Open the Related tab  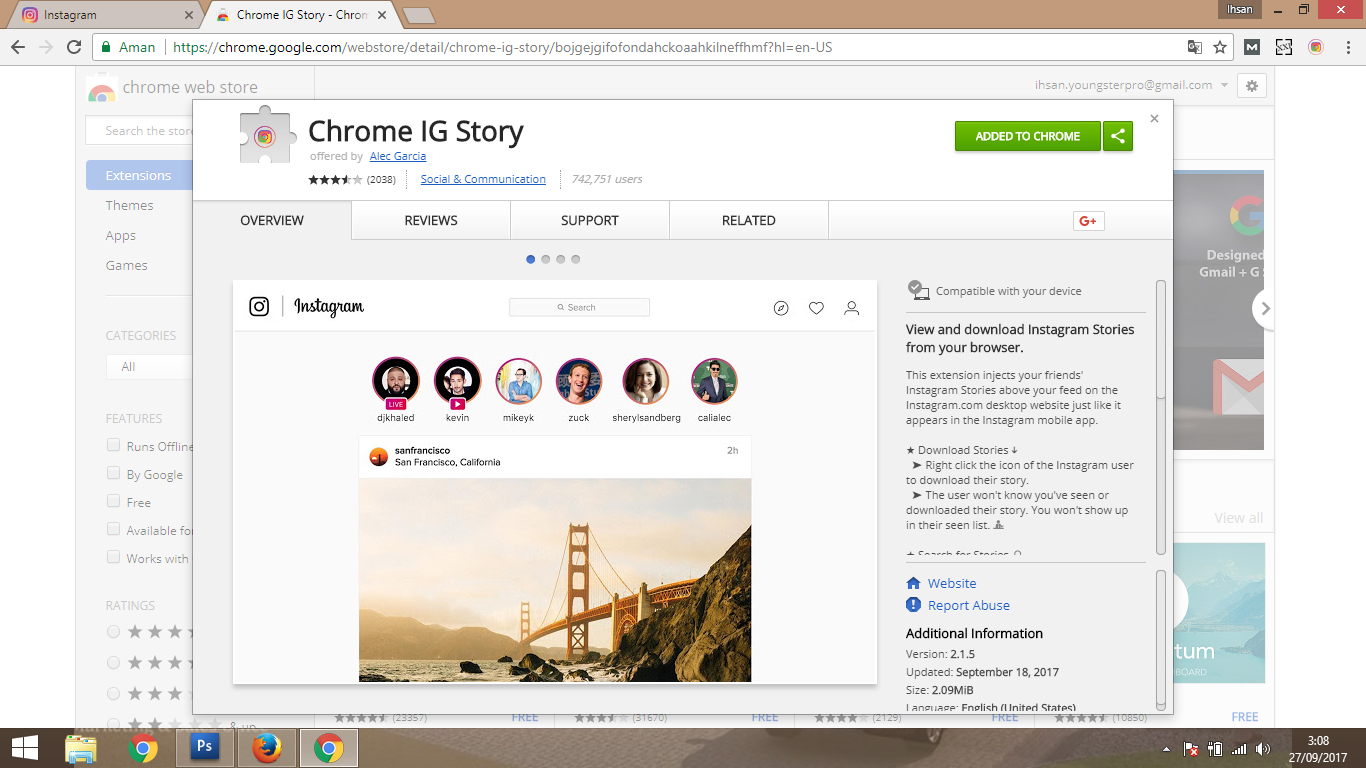[x=748, y=221]
